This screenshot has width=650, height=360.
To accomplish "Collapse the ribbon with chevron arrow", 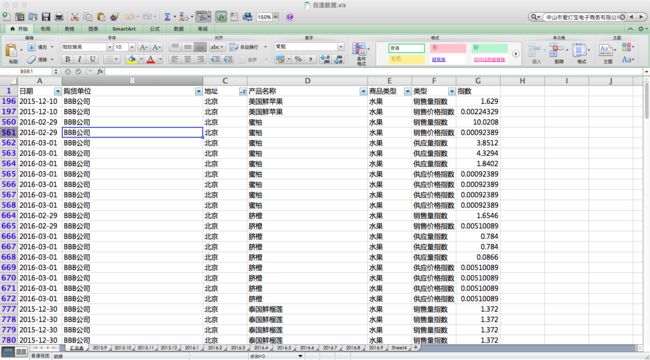I will (x=631, y=29).
